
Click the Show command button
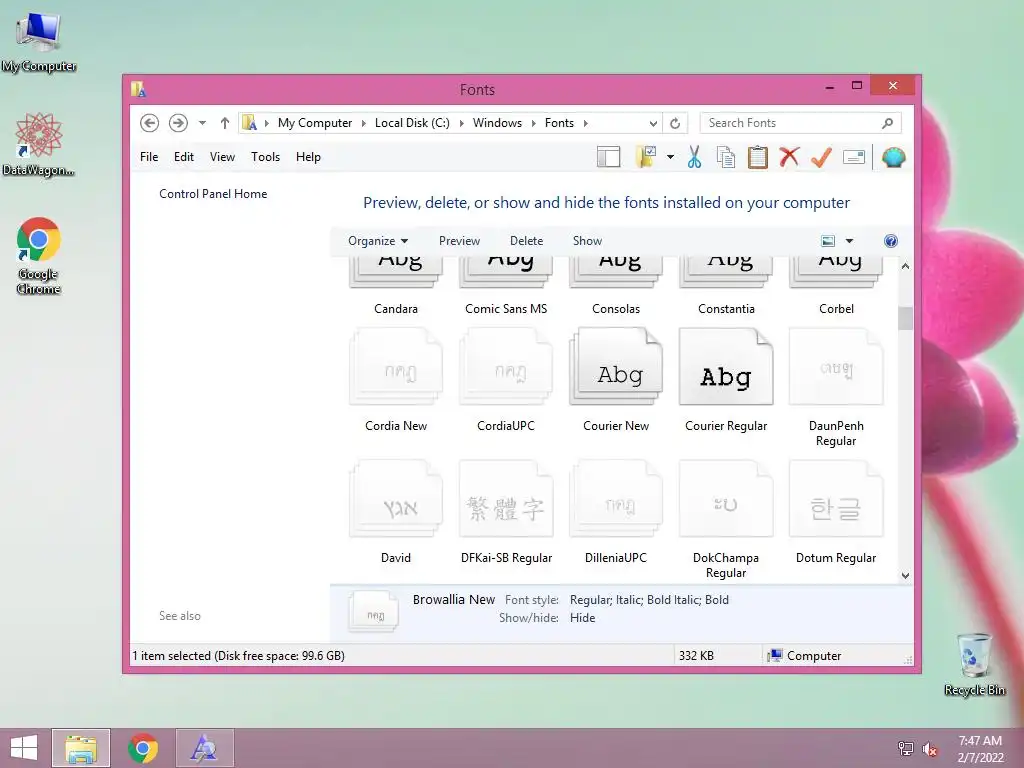click(x=587, y=241)
